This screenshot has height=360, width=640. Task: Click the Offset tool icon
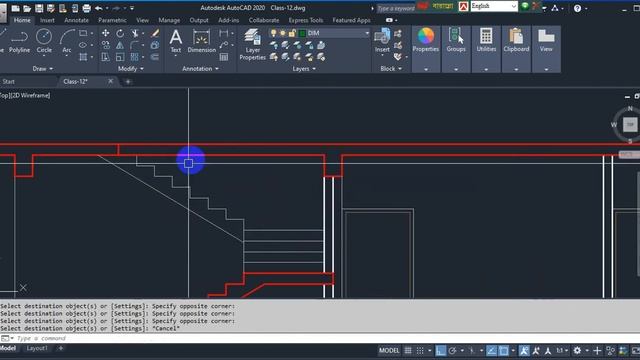(155, 57)
